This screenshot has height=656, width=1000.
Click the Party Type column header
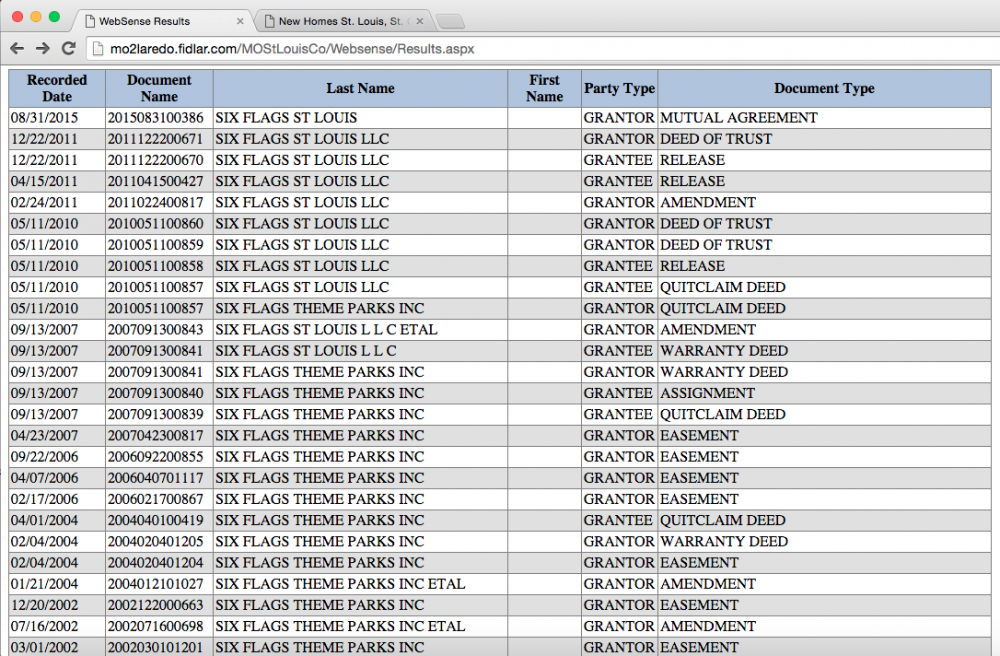(x=619, y=88)
